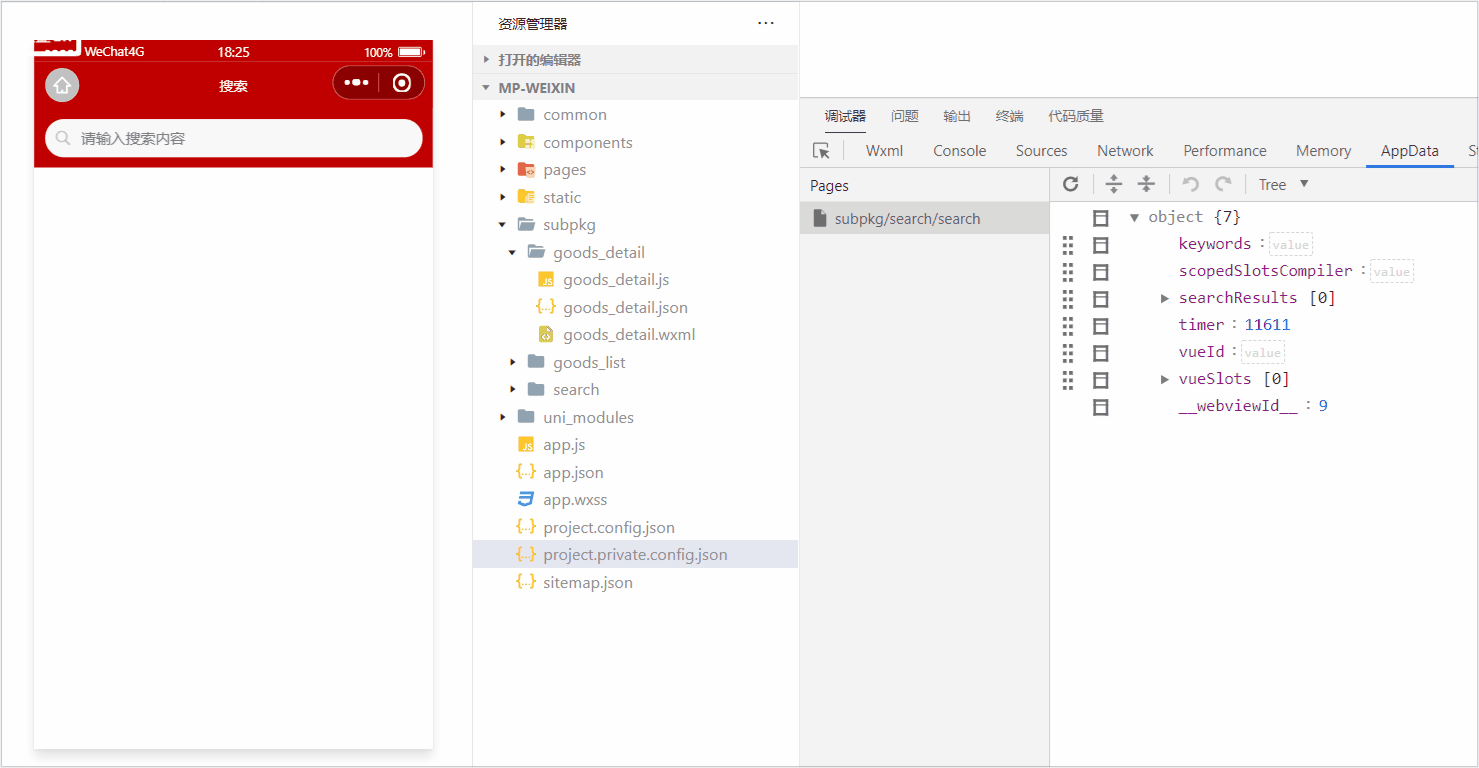1479x768 pixels.
Task: Collapse the goods_detail folder arrow
Action: tap(513, 252)
